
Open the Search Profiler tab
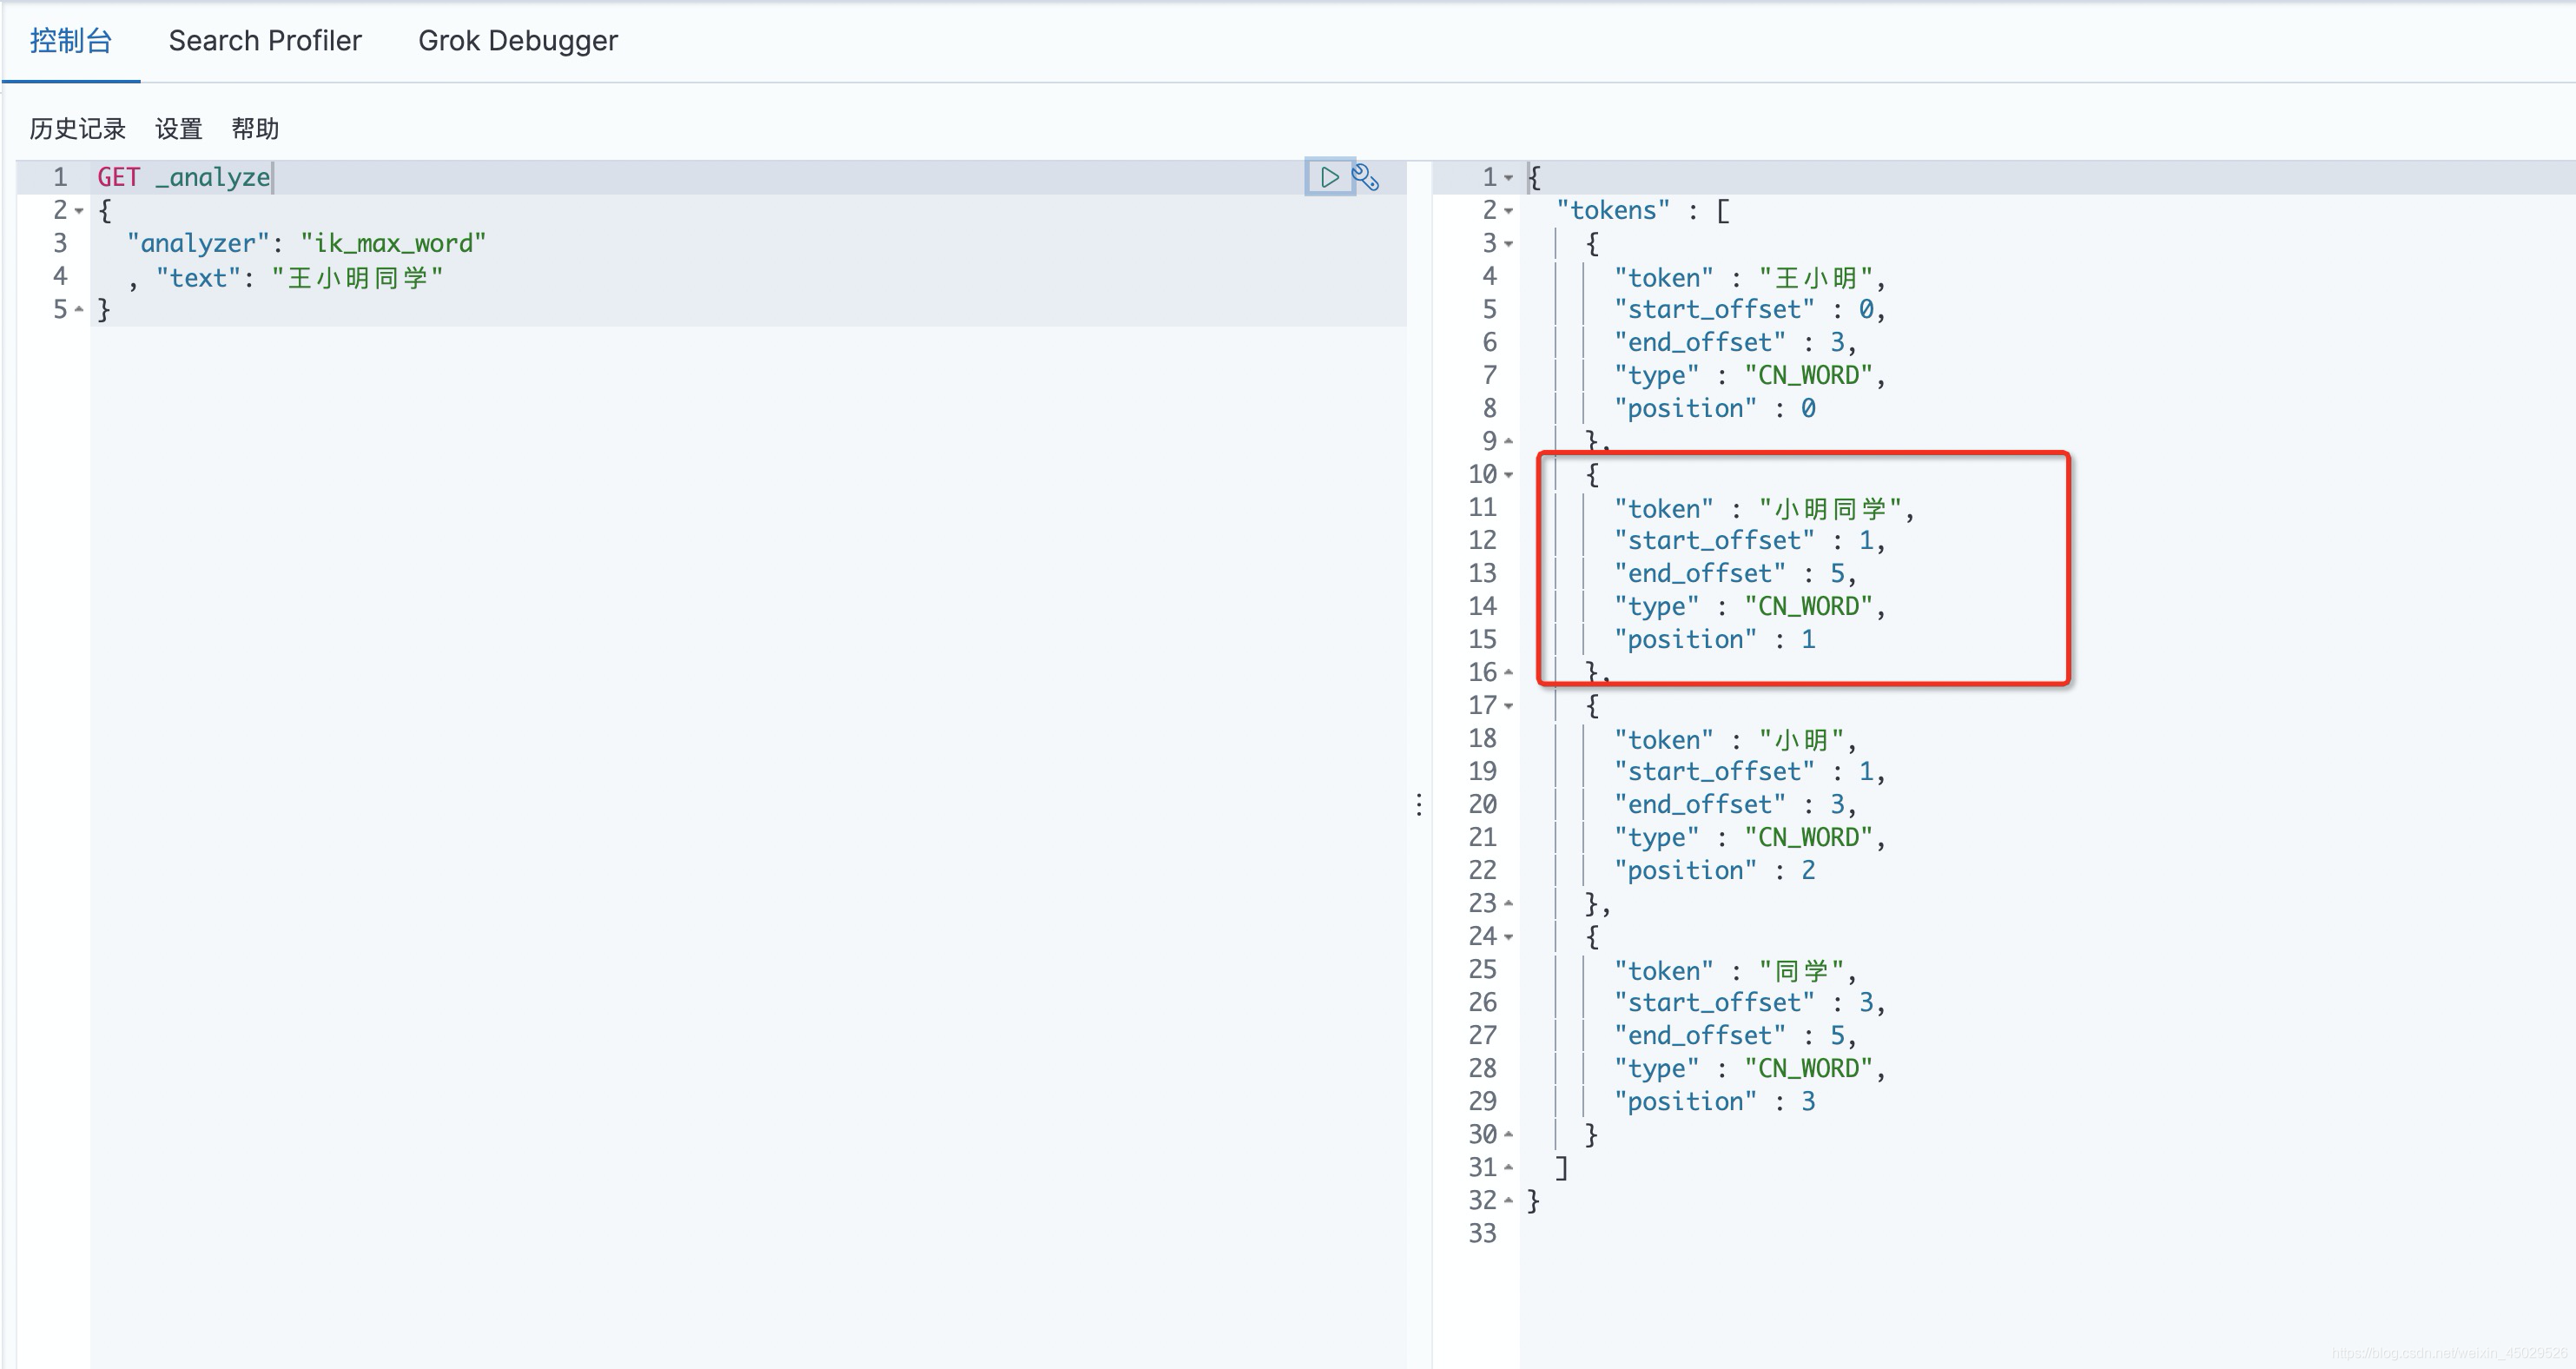(x=265, y=41)
